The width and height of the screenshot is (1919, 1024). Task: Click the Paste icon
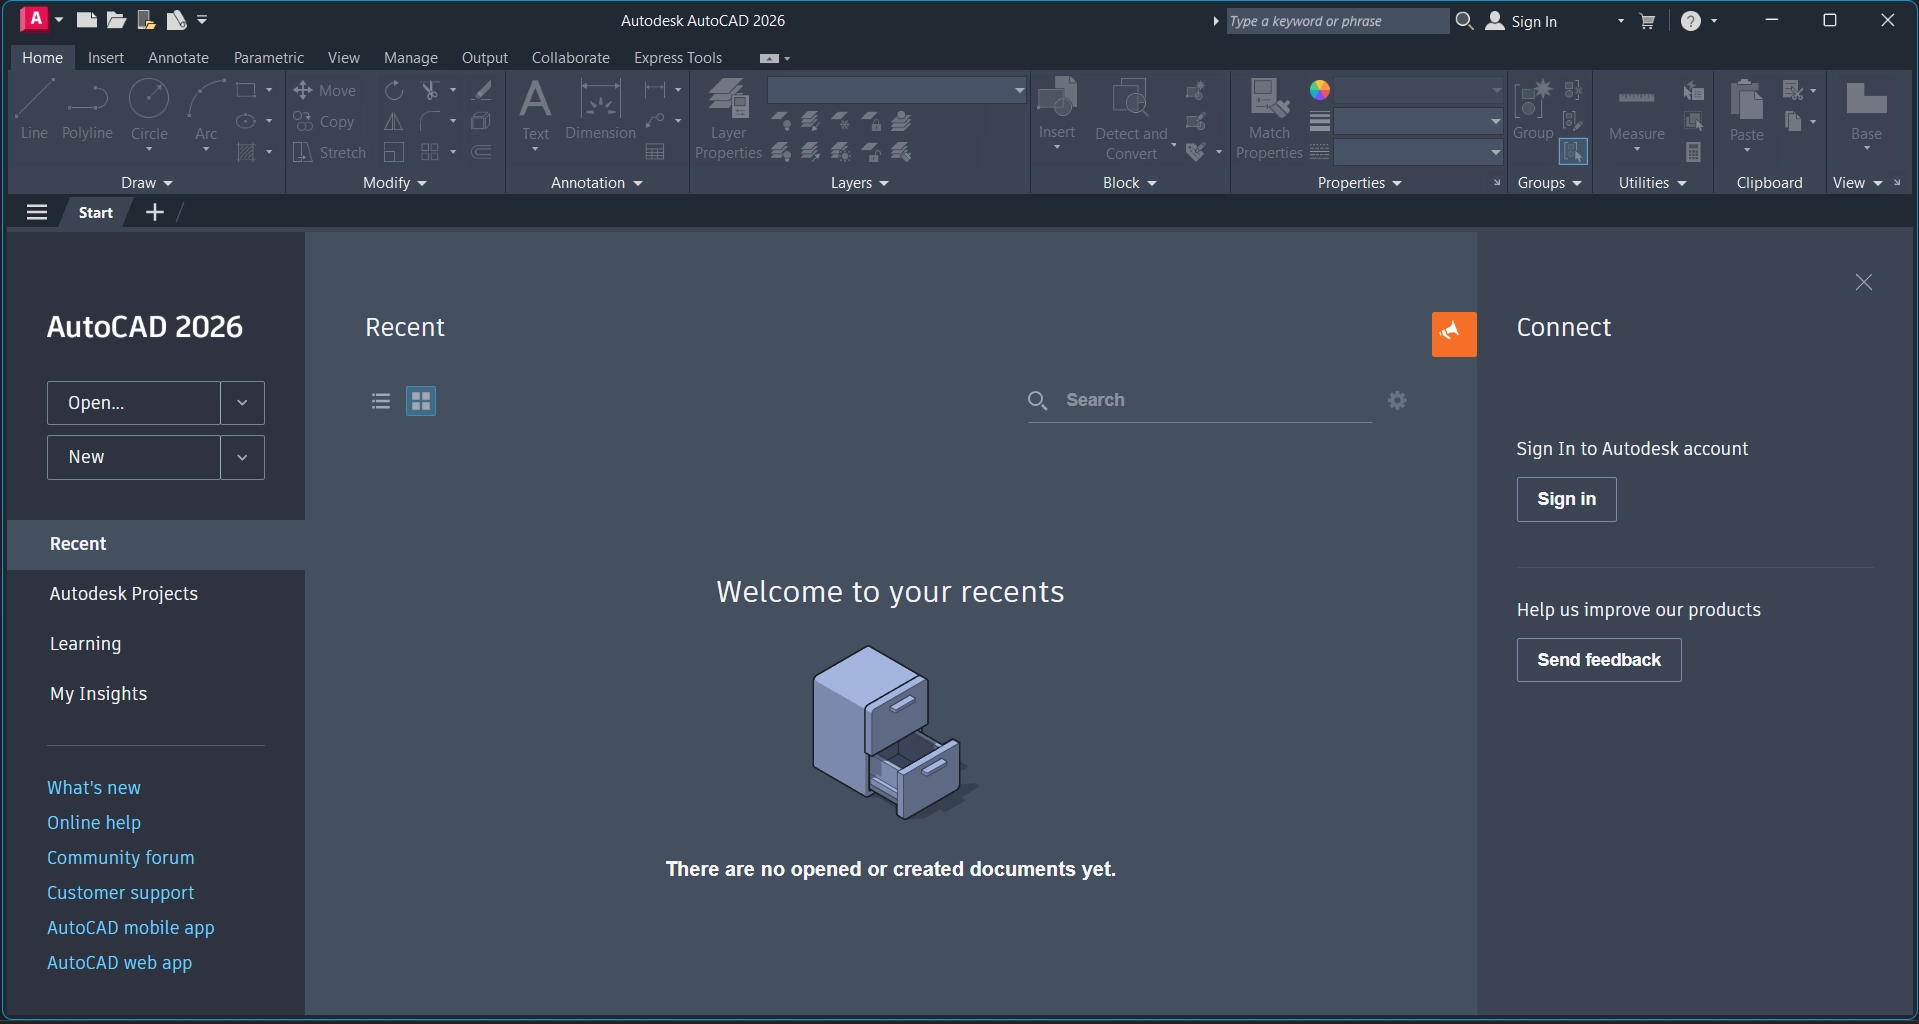[1747, 101]
